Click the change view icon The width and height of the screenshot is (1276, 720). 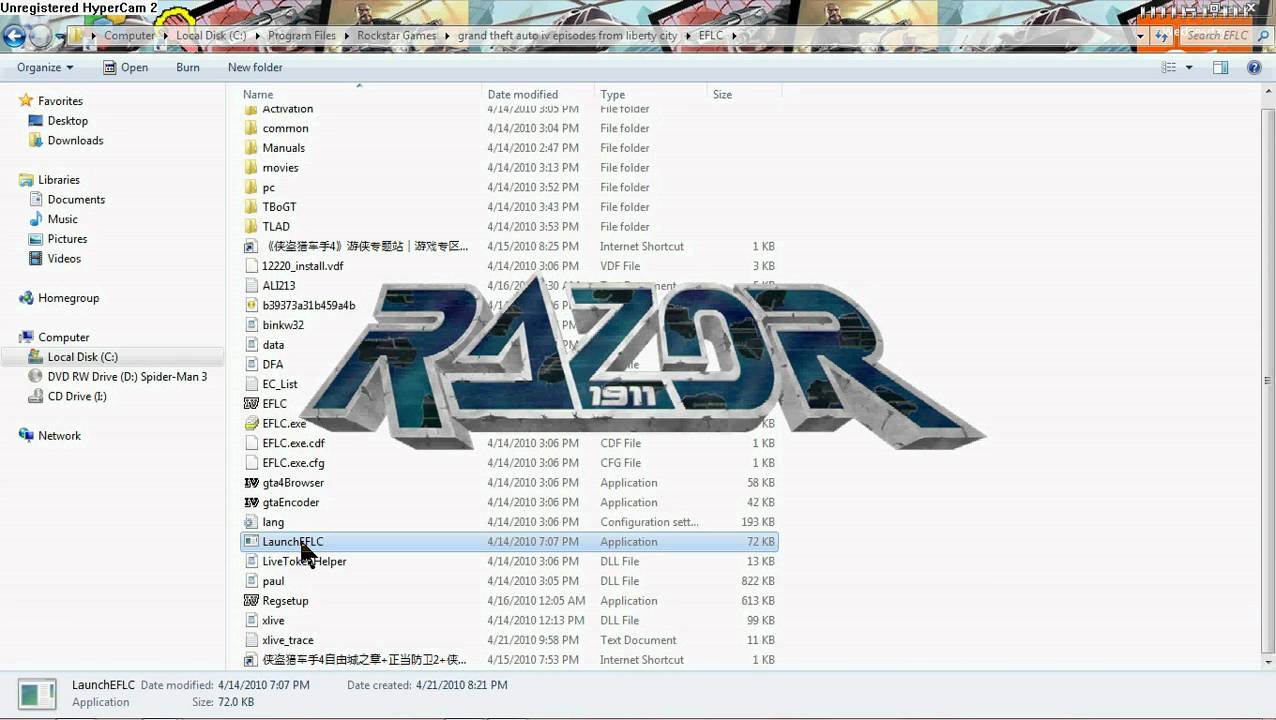[1169, 67]
